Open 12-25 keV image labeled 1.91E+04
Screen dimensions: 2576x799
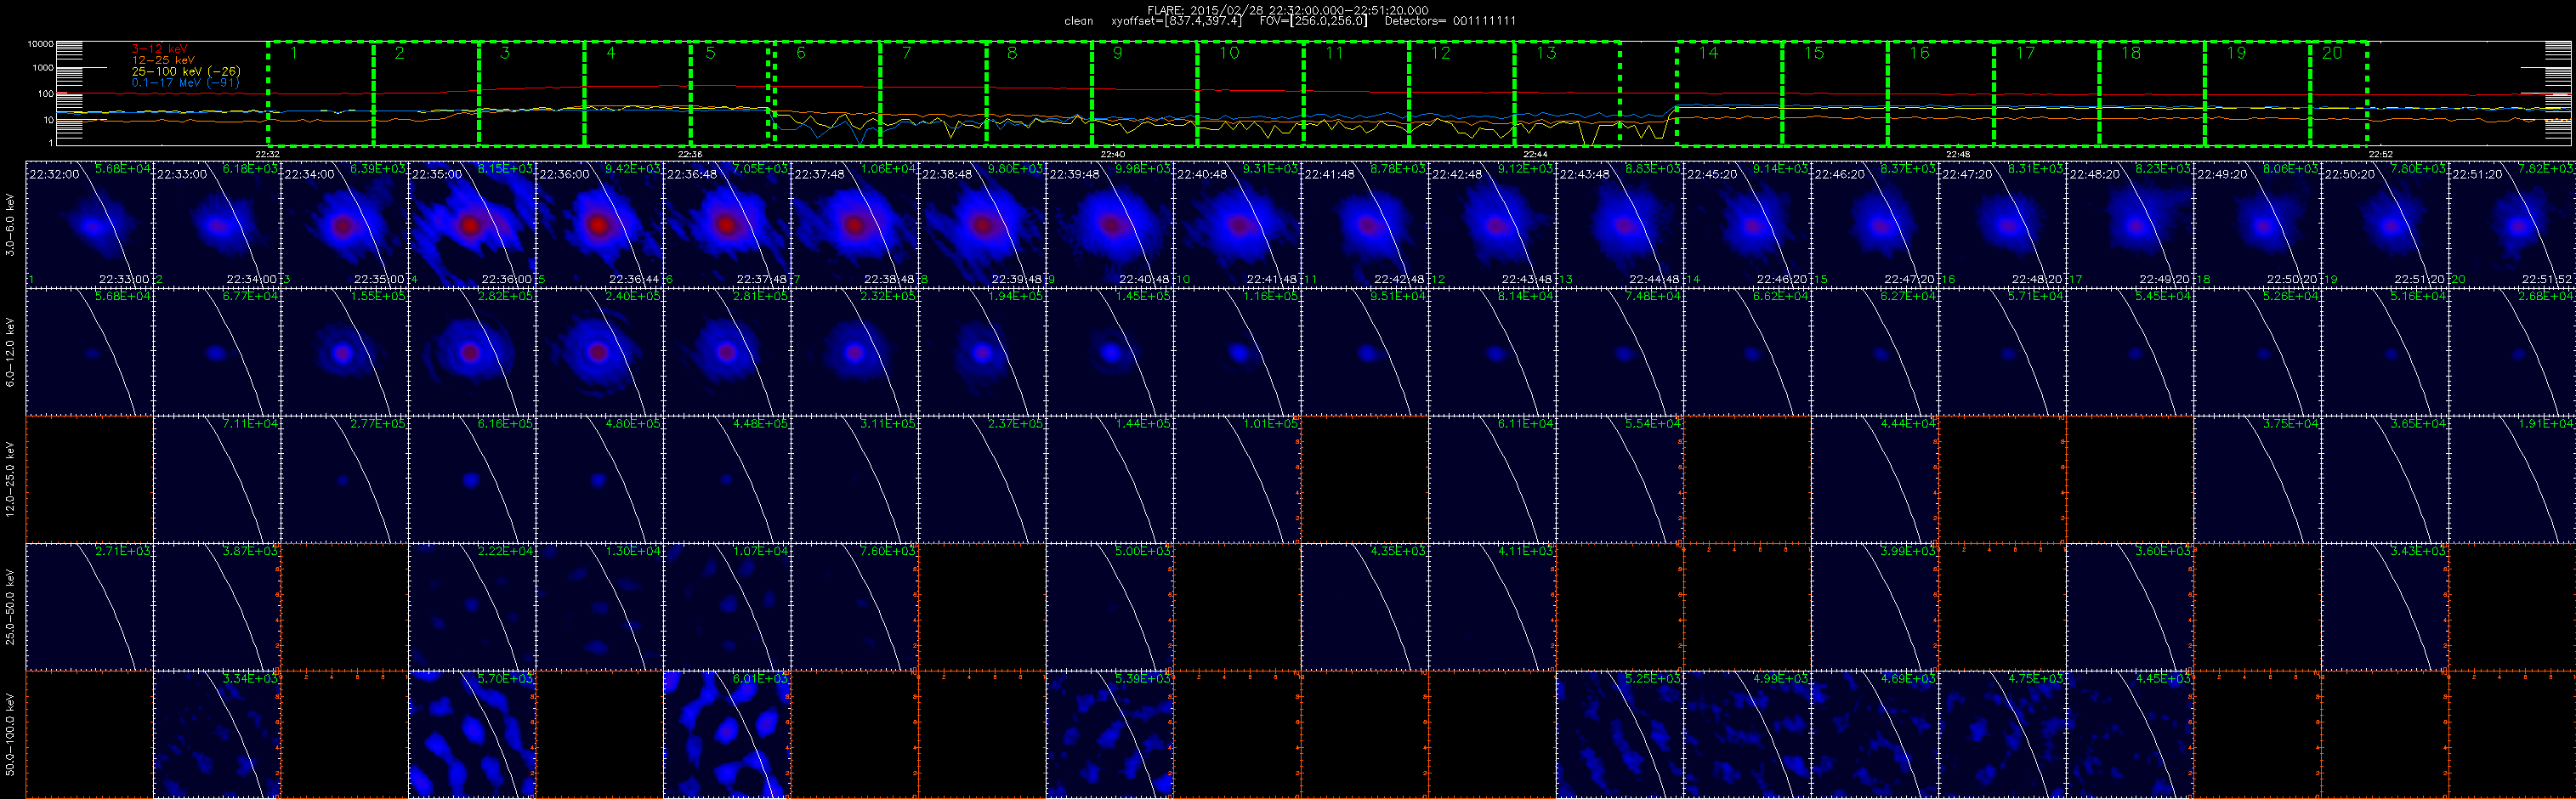pyautogui.click(x=2512, y=479)
